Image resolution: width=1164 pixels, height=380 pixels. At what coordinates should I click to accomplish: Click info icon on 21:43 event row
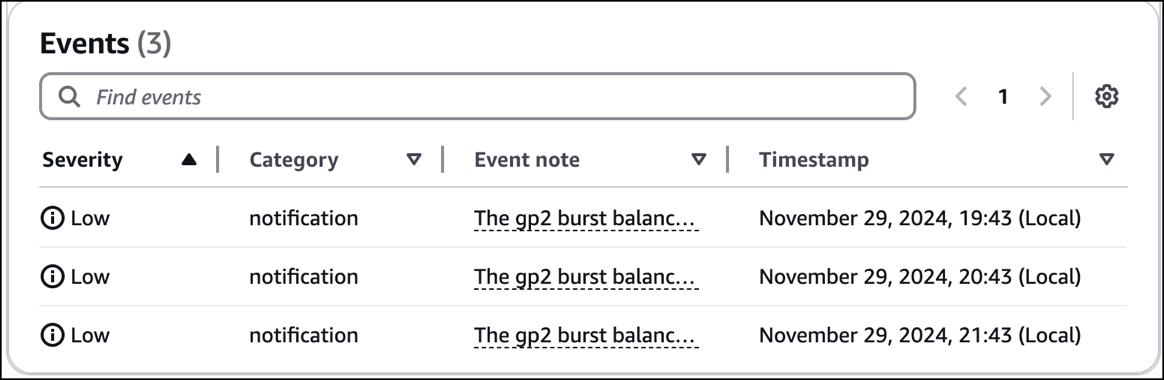[x=53, y=335]
